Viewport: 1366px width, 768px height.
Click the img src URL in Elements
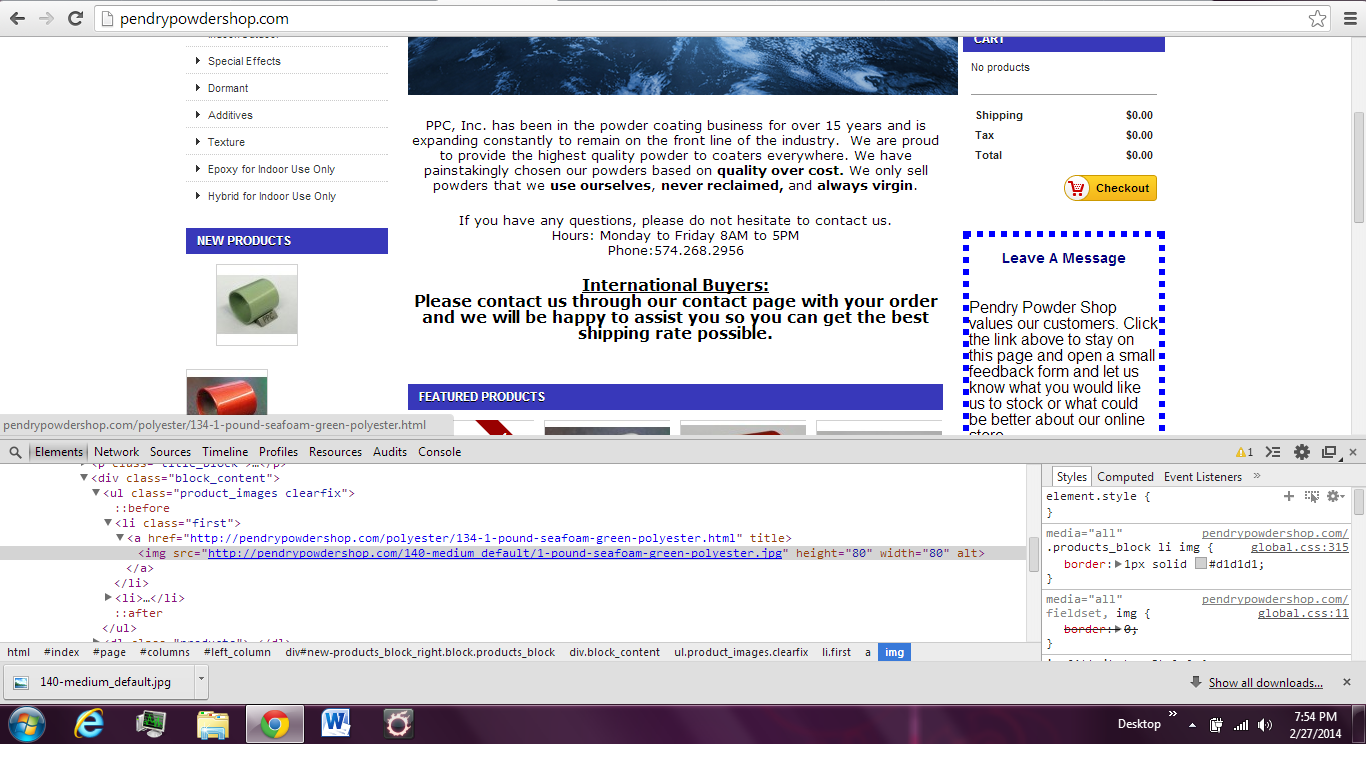(494, 553)
